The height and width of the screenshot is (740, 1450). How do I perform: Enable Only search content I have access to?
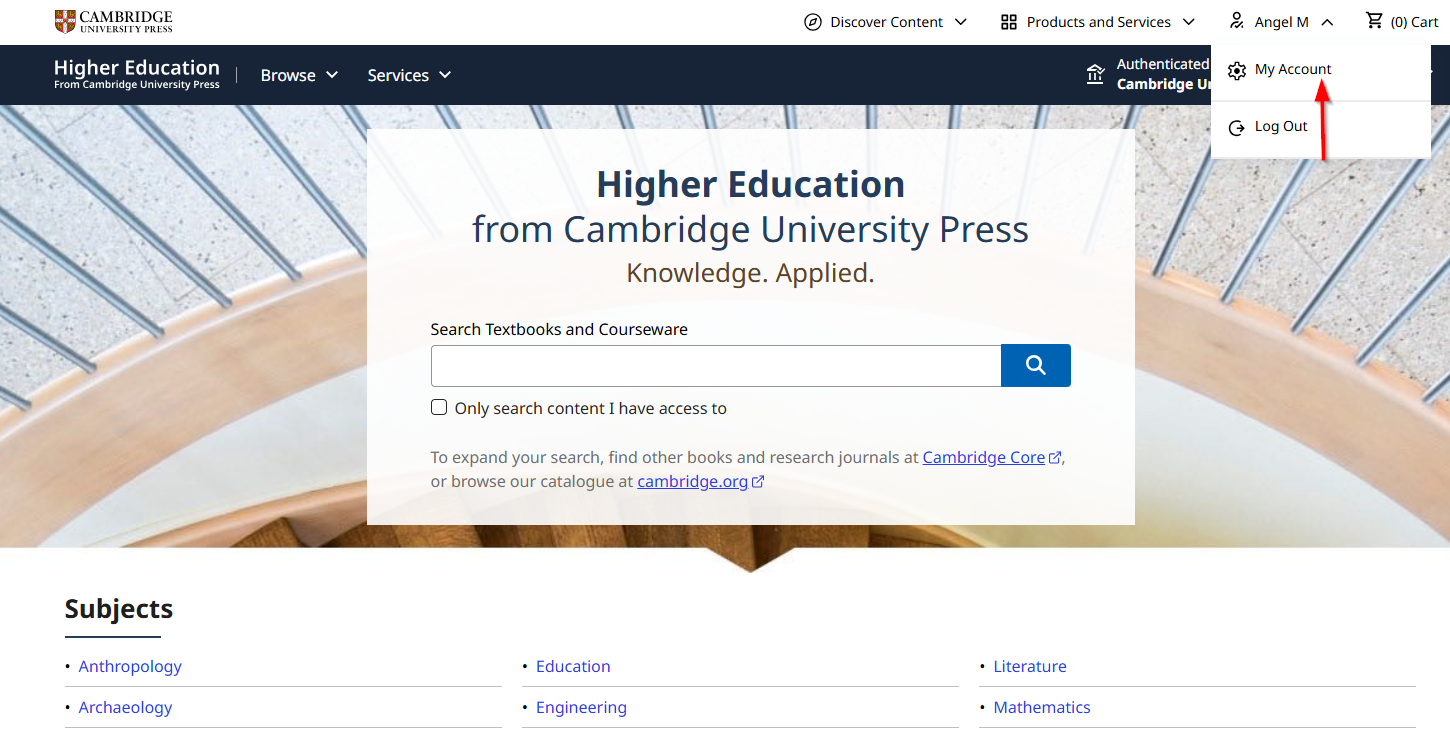coord(439,407)
